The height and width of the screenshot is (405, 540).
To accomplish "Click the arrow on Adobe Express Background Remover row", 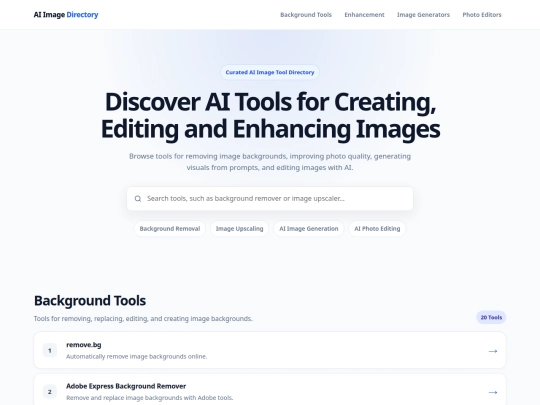I will (493, 392).
